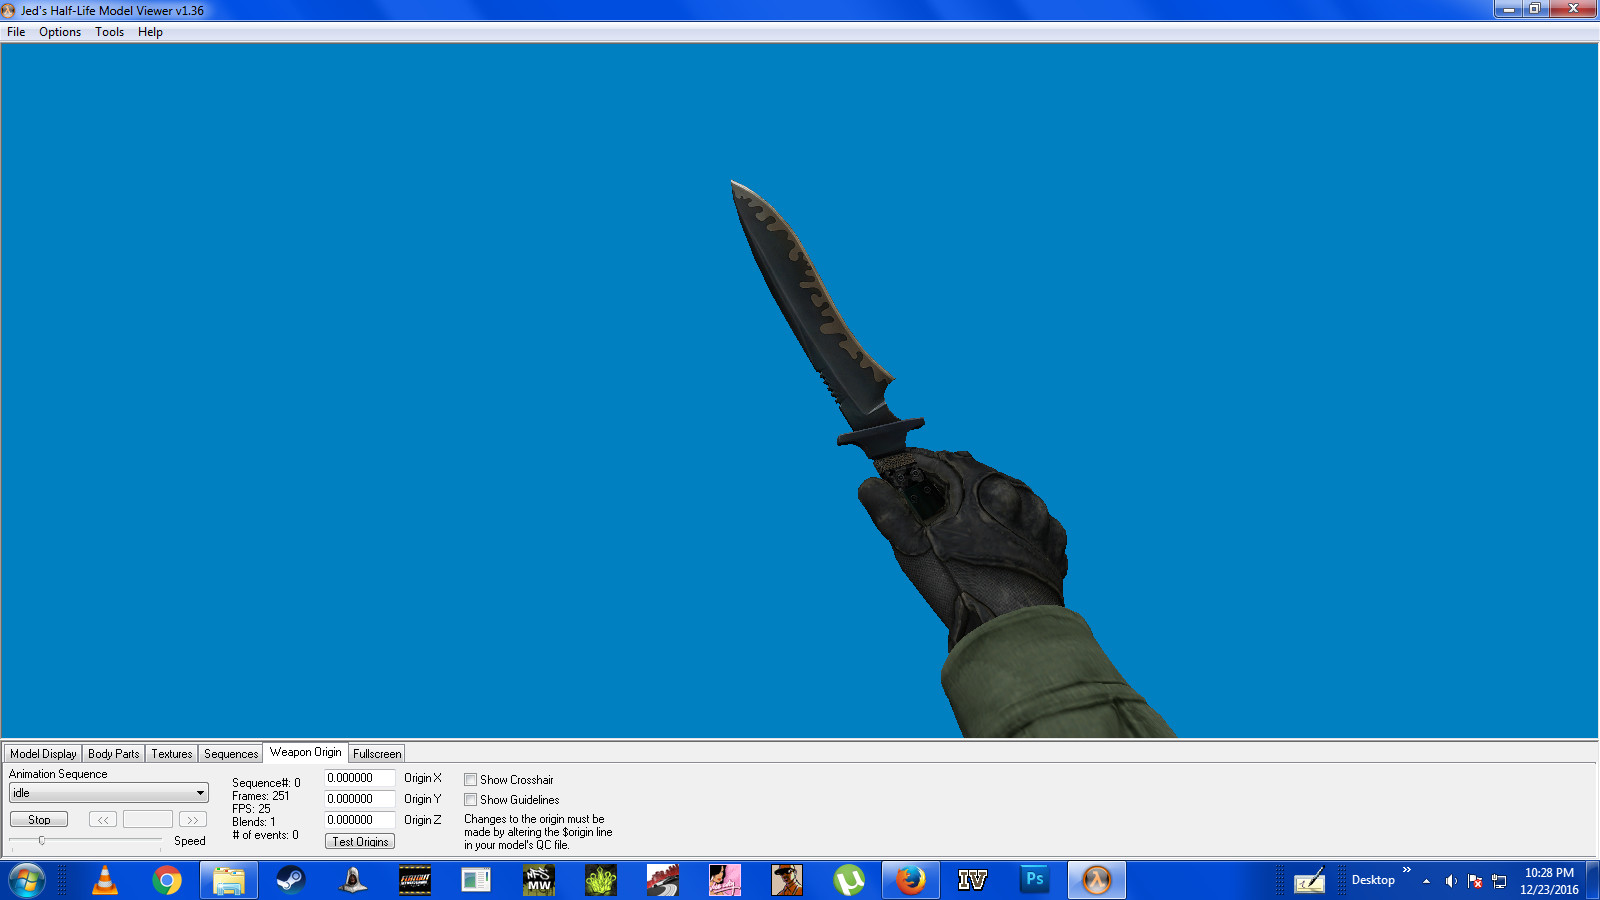Image resolution: width=1600 pixels, height=900 pixels.
Task: Click the Origin X input field
Action: (360, 778)
